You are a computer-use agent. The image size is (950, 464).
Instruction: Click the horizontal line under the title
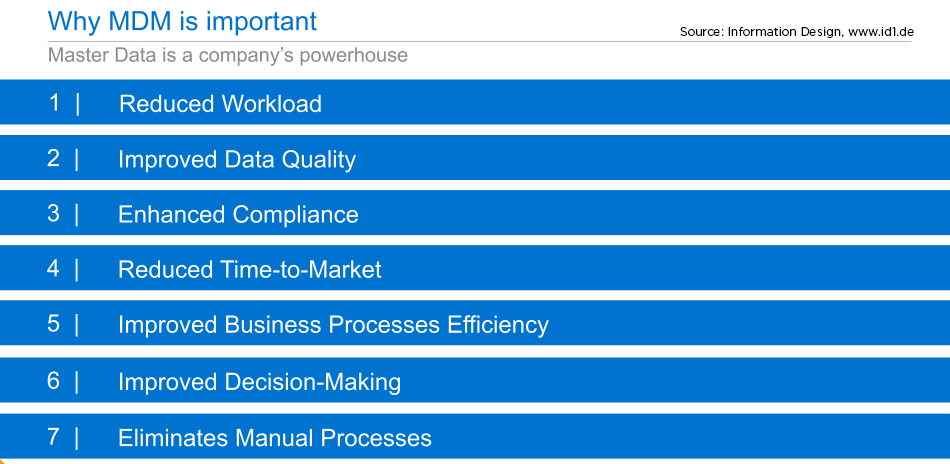(x=479, y=41)
